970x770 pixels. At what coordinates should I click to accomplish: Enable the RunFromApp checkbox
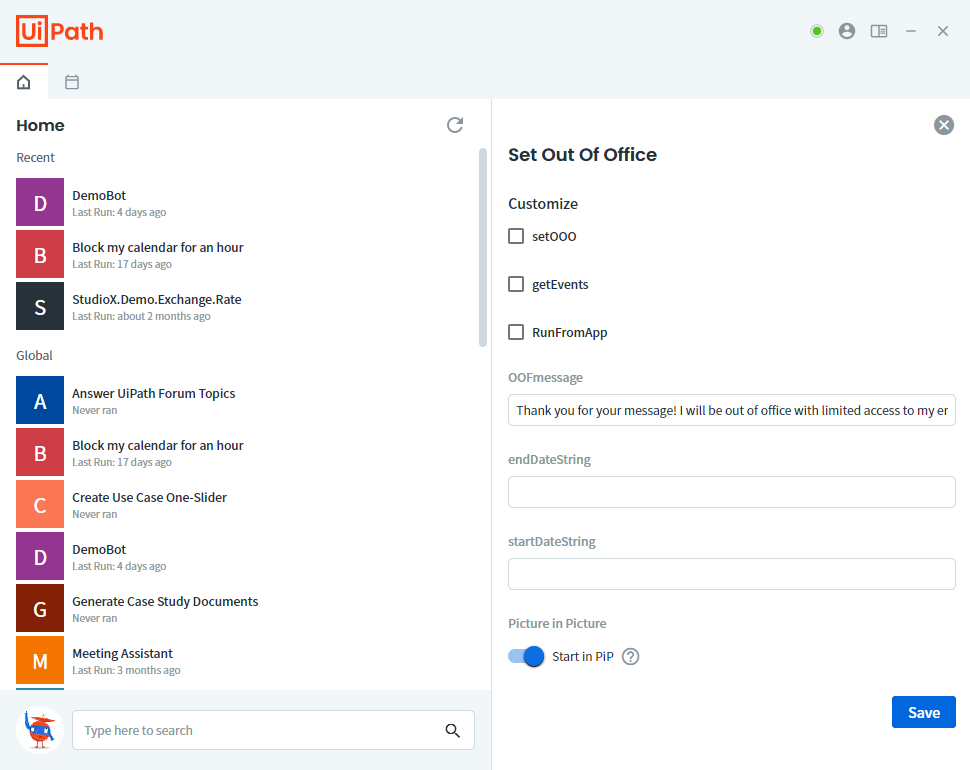(x=516, y=332)
